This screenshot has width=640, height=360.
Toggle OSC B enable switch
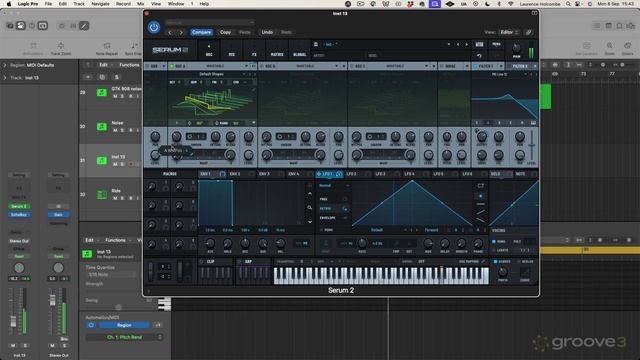(262, 66)
